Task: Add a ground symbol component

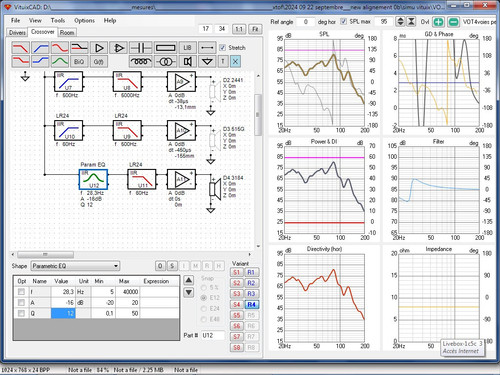Action: [x=207, y=61]
